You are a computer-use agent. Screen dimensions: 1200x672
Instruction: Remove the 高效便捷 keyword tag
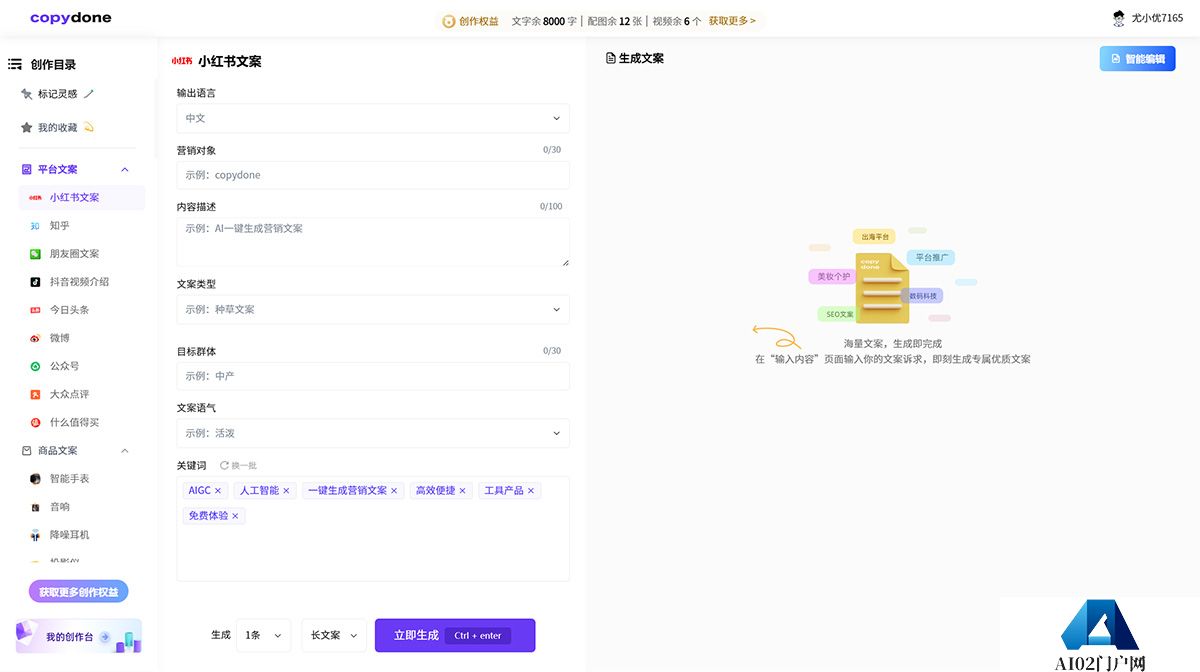coord(463,491)
